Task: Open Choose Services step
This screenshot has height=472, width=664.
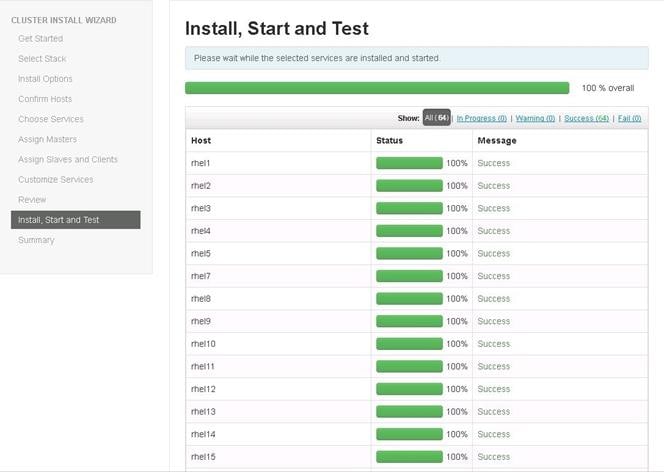Action: coord(51,119)
